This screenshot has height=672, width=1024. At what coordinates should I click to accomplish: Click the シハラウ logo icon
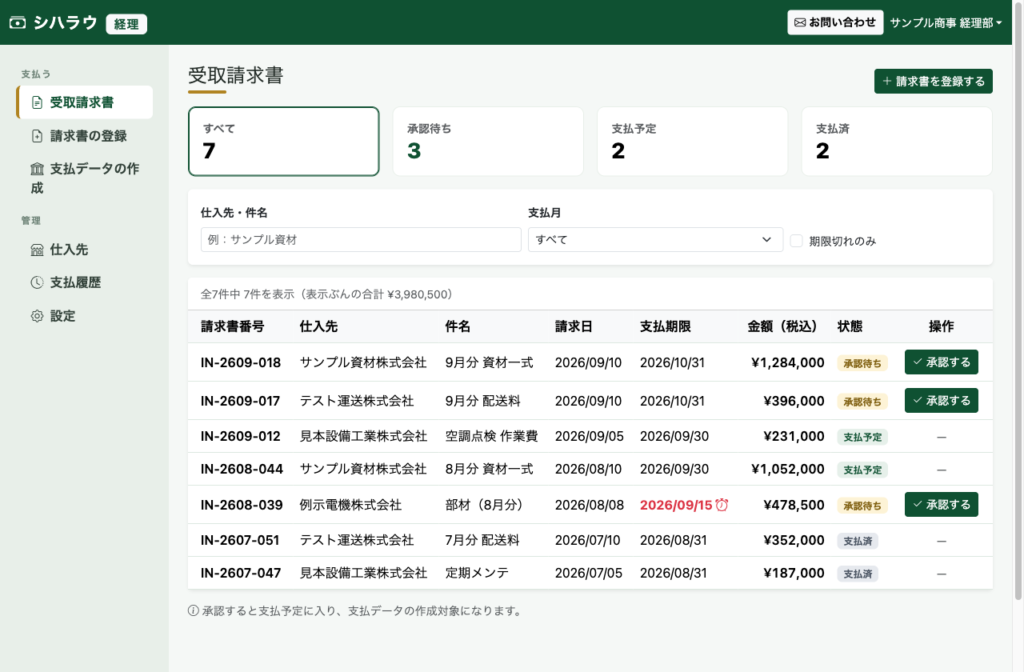click(x=18, y=23)
